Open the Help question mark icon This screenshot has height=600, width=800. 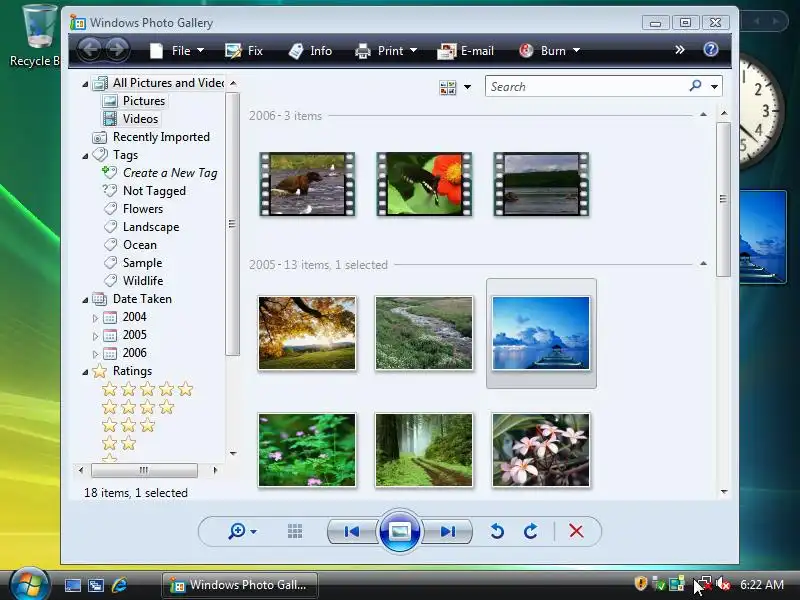click(x=711, y=49)
